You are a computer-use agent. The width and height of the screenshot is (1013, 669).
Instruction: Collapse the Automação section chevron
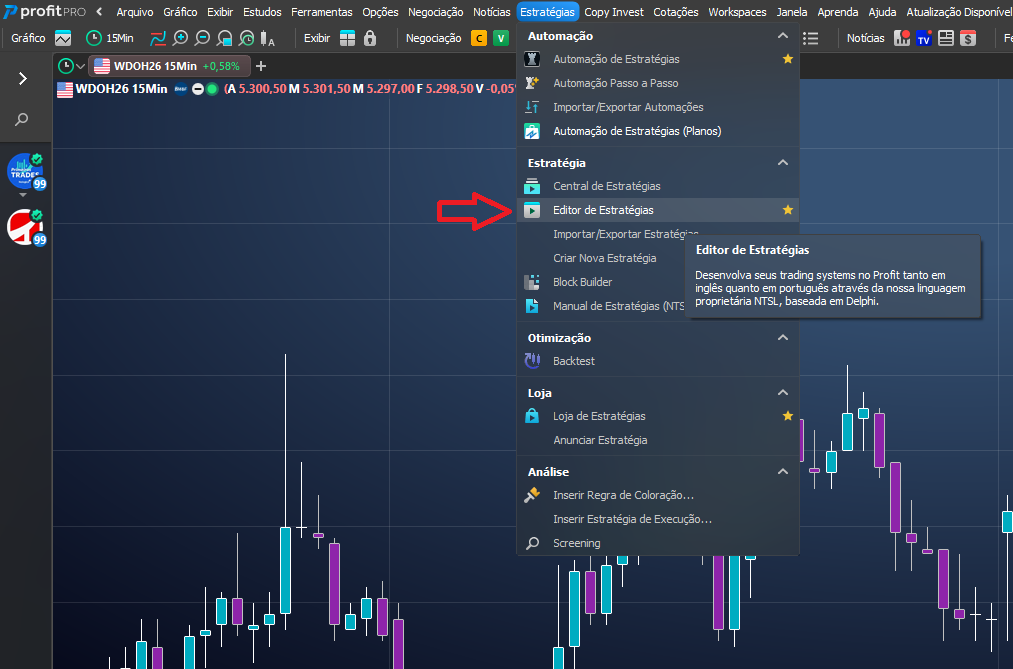click(x=783, y=36)
